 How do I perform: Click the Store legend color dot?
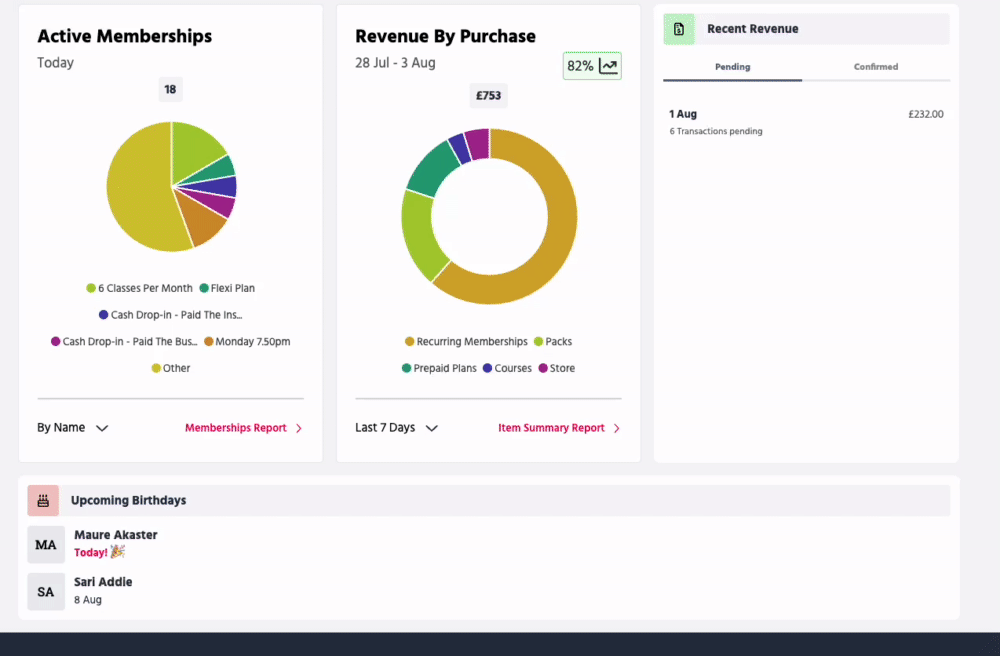pos(543,368)
